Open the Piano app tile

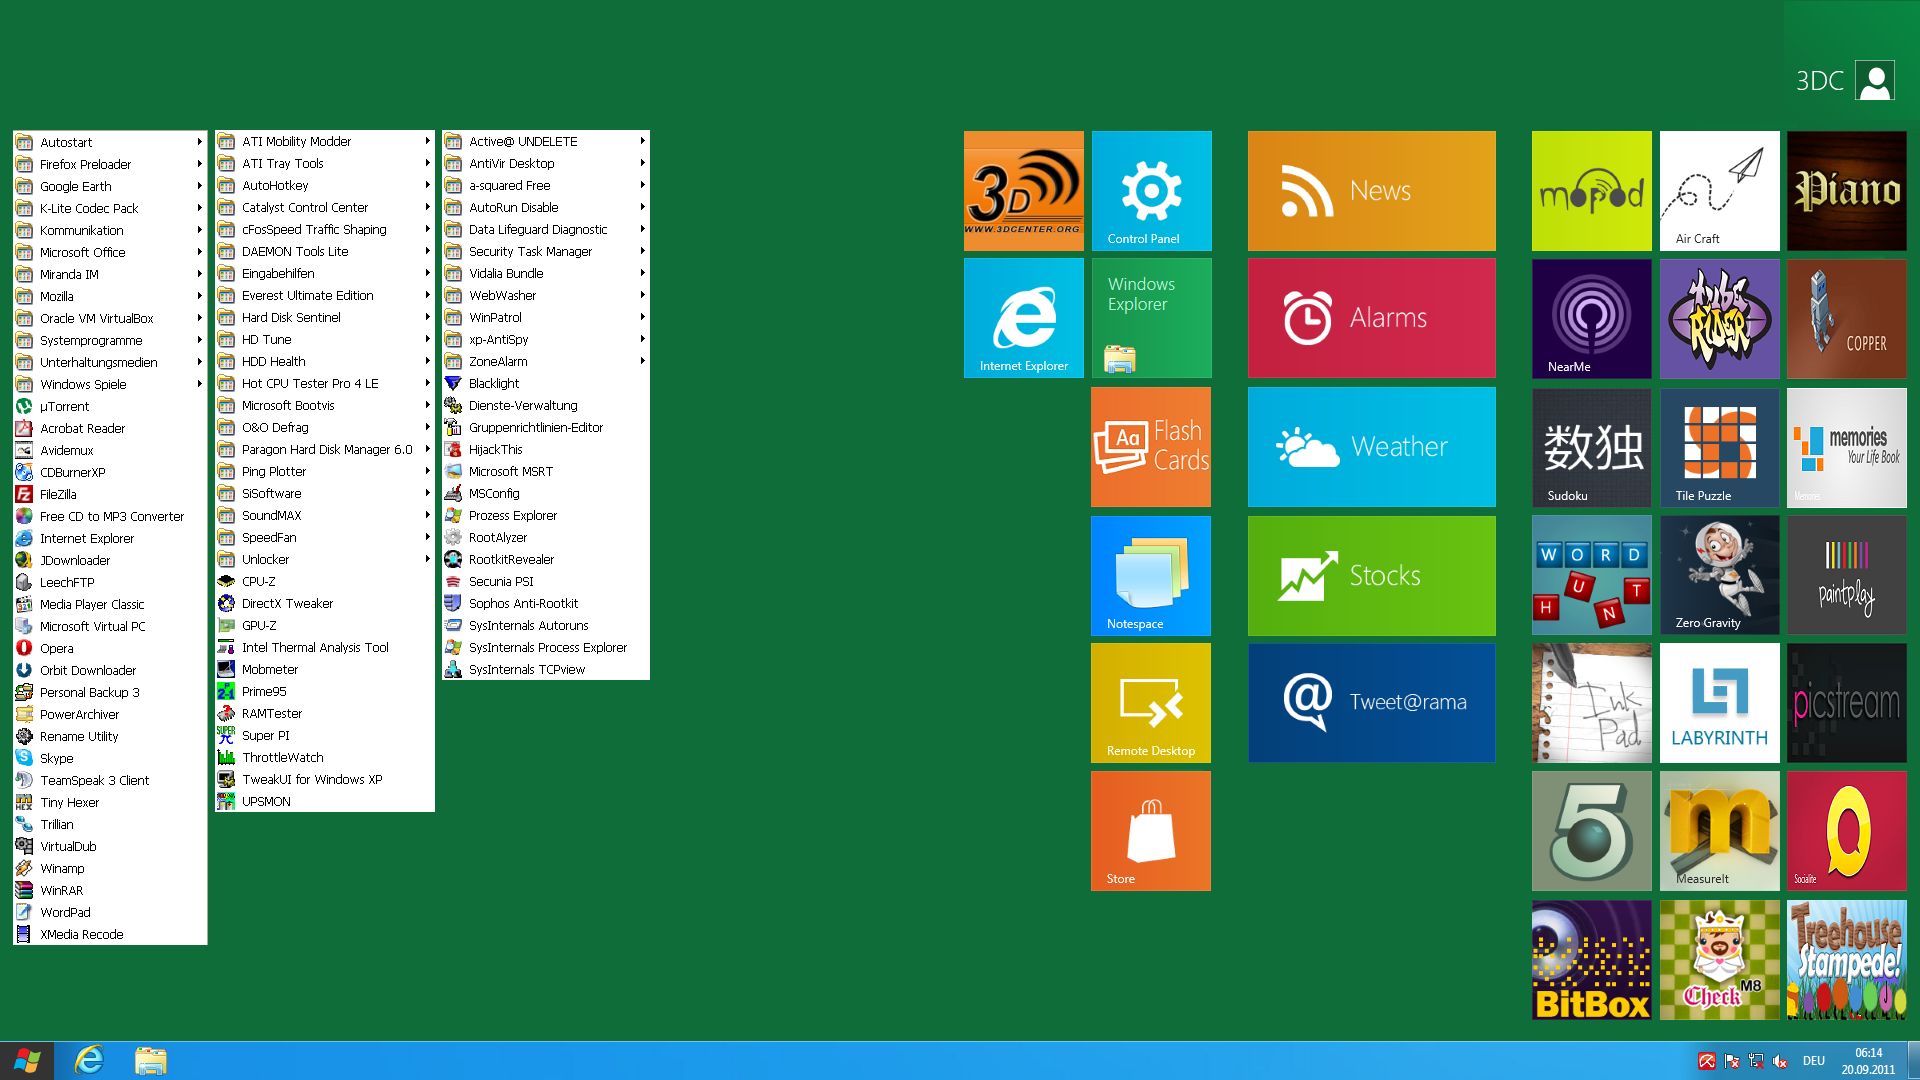1846,190
